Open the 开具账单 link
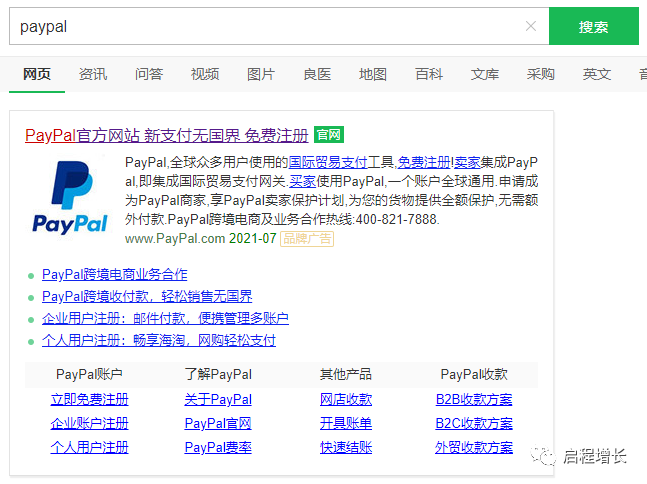 coord(346,423)
